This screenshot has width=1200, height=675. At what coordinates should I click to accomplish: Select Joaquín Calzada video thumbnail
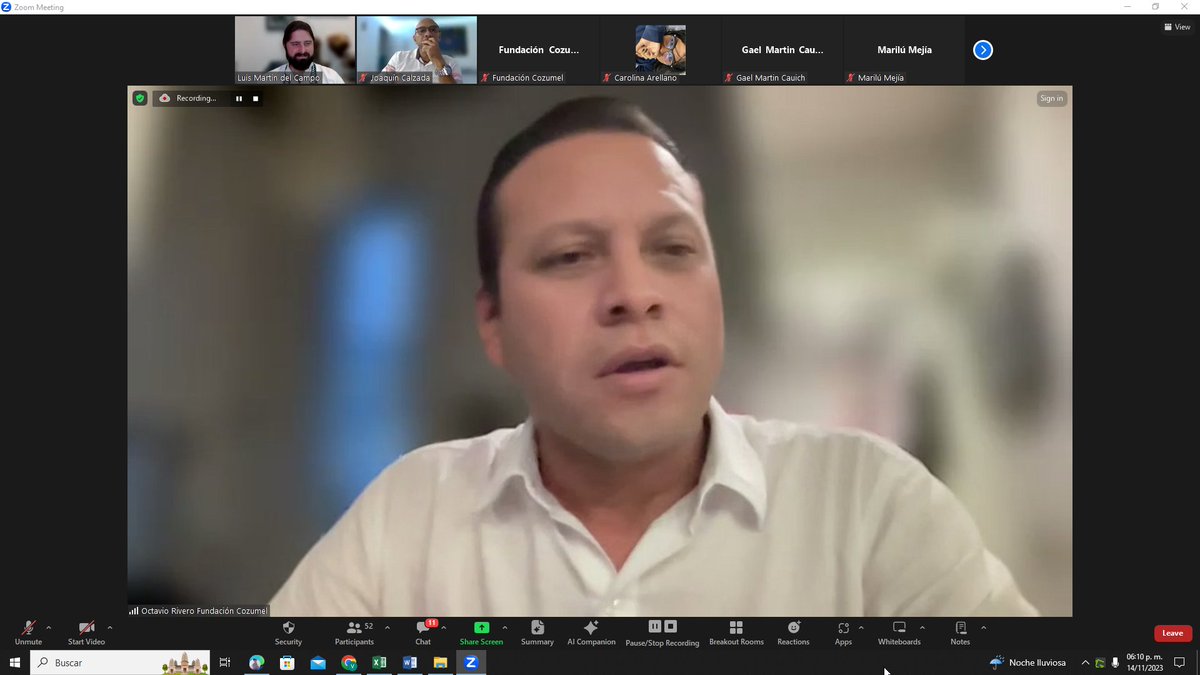point(417,50)
